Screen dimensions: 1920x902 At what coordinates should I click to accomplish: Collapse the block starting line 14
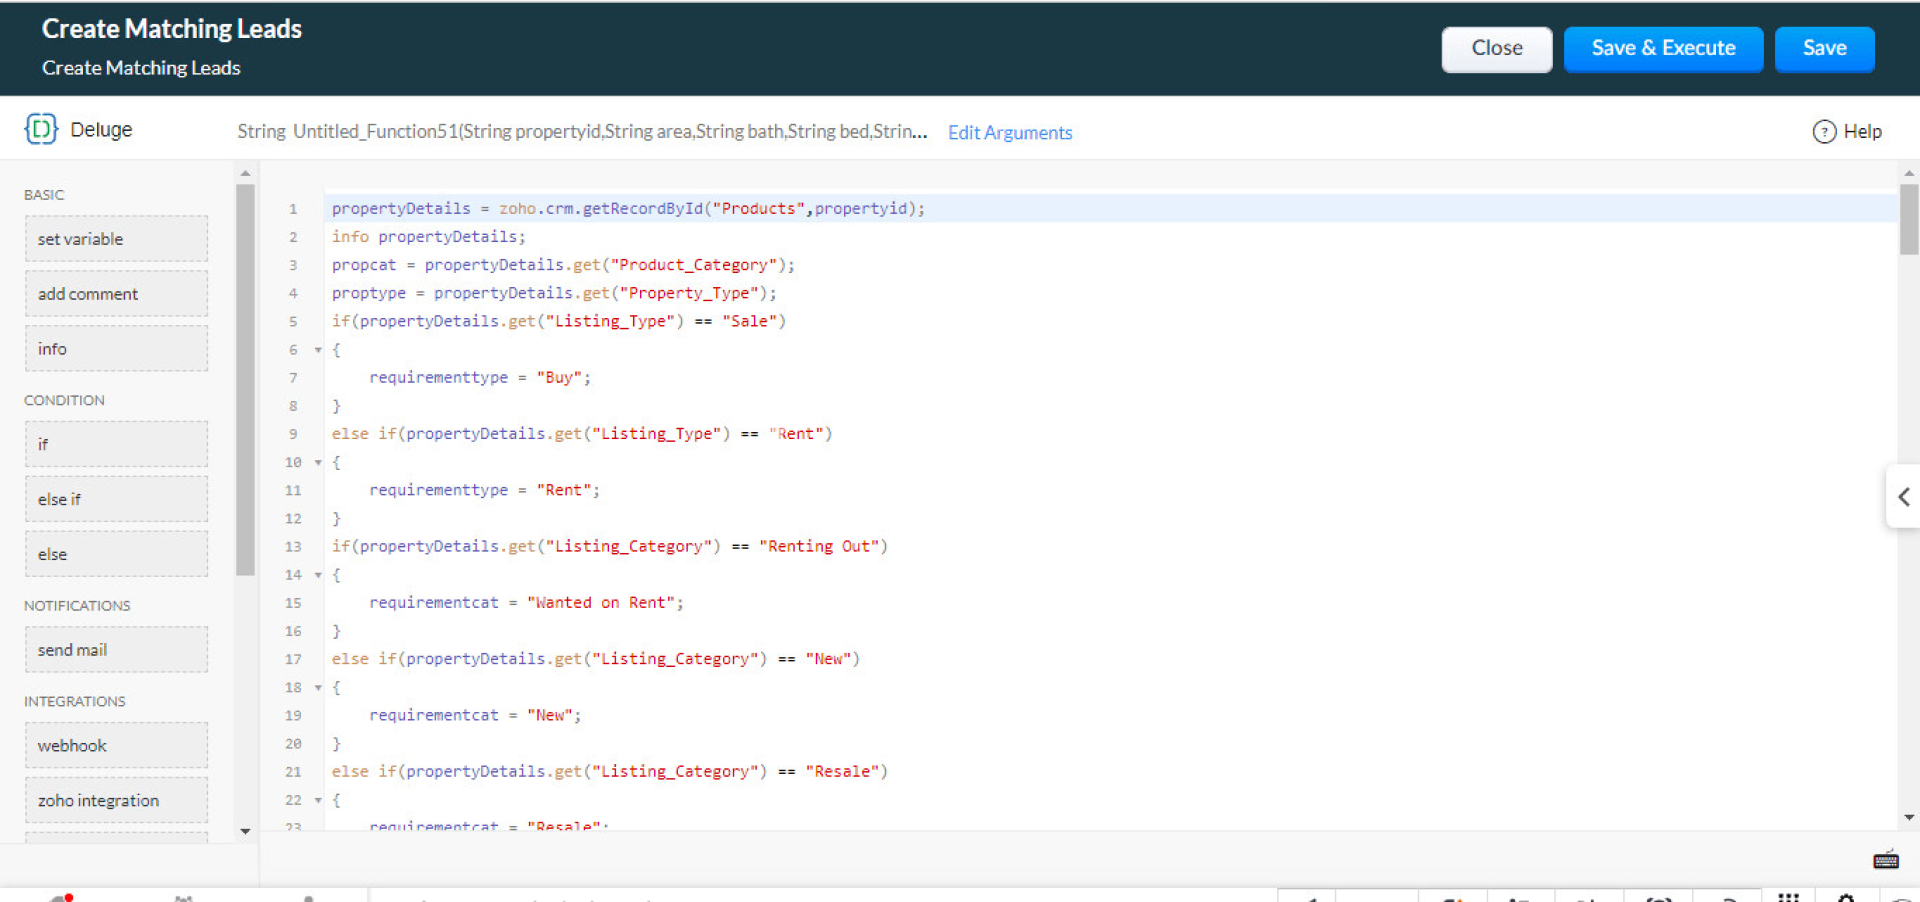(x=318, y=575)
